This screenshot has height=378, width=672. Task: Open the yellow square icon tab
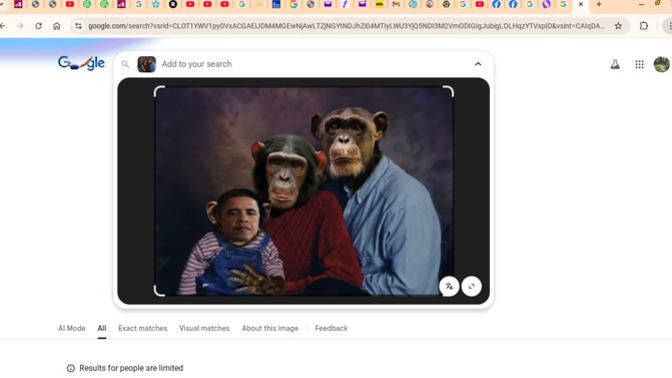[379, 4]
